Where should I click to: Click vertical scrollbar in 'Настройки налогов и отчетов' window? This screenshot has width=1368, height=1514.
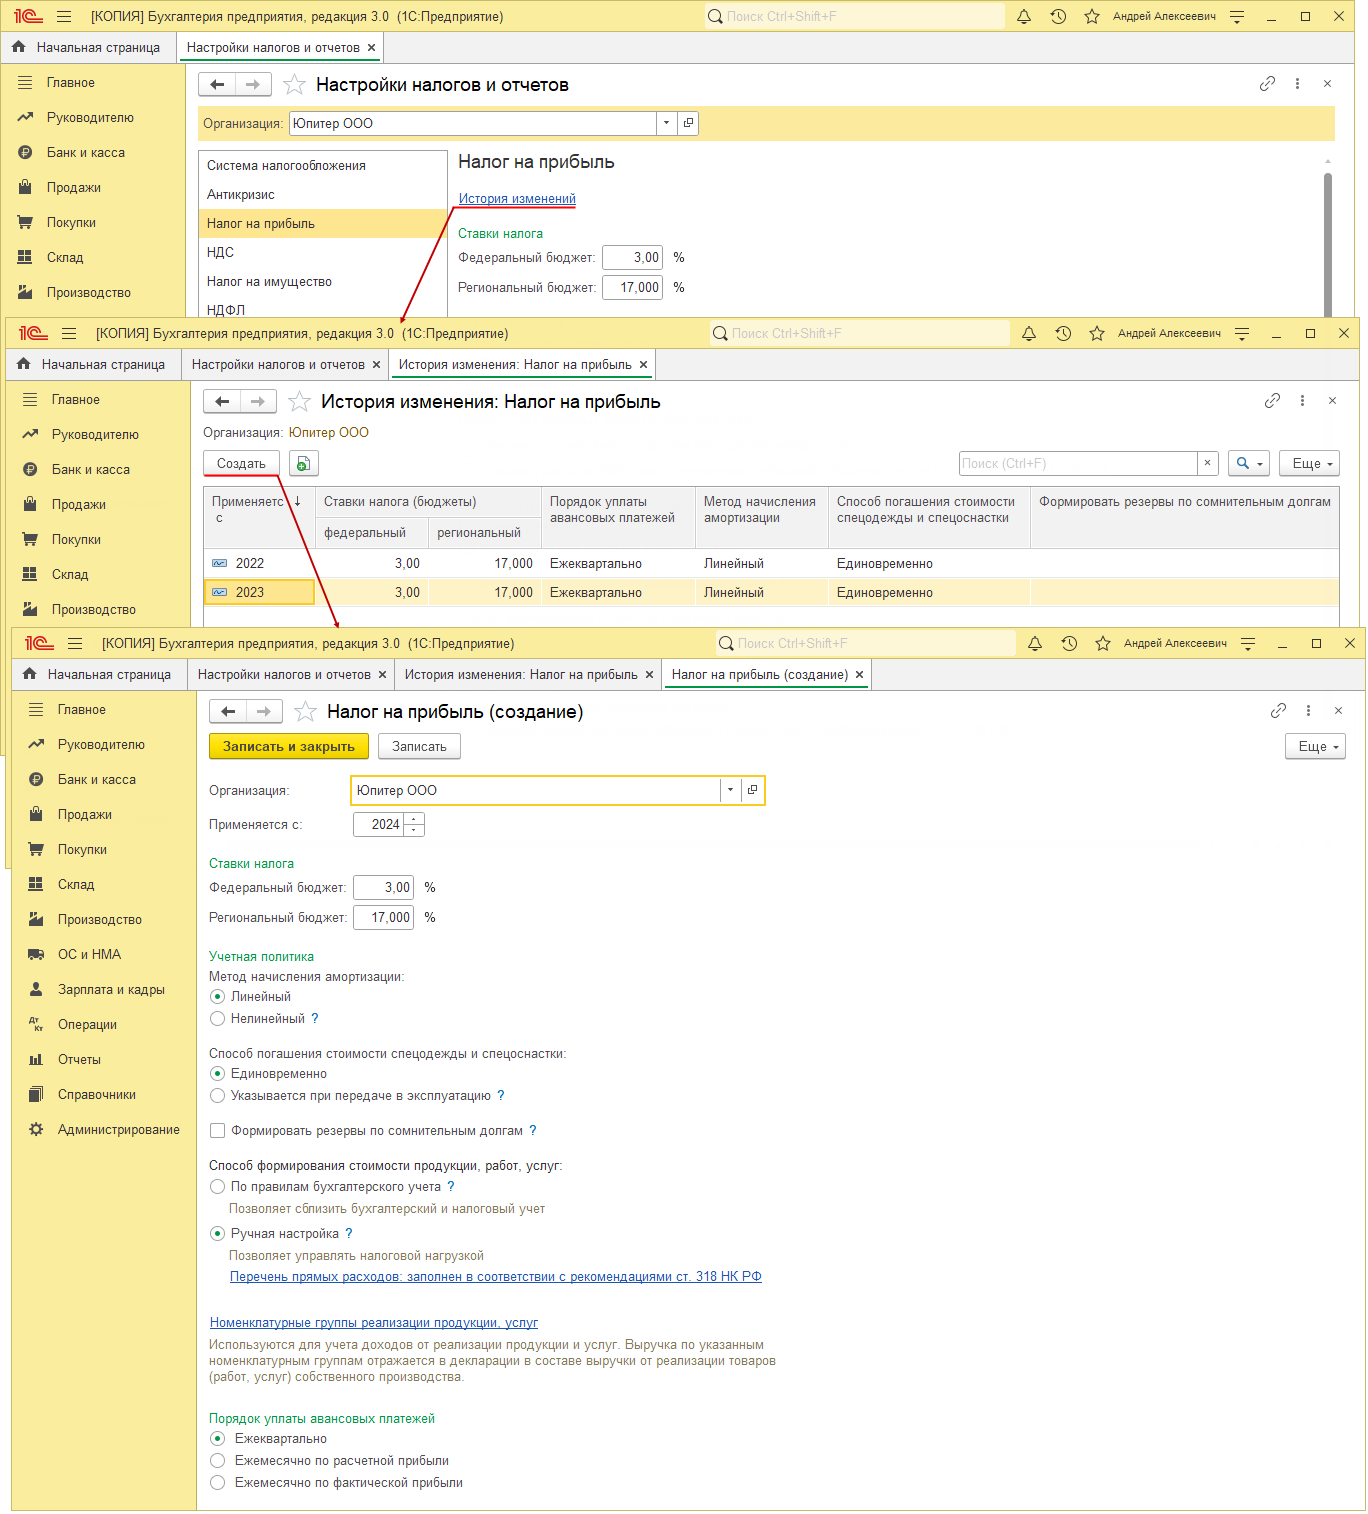(x=1328, y=245)
